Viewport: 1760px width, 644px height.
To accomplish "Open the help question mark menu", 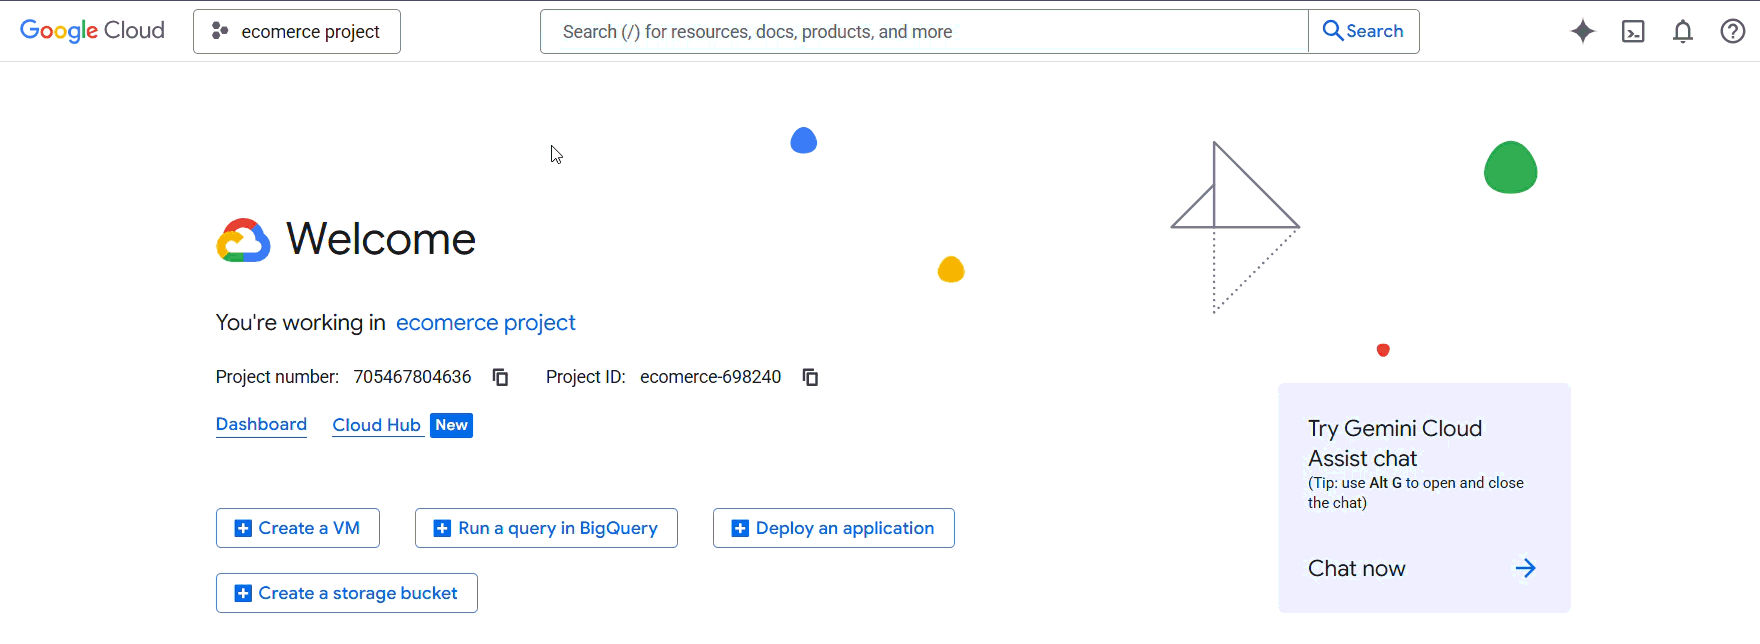I will 1733,32.
